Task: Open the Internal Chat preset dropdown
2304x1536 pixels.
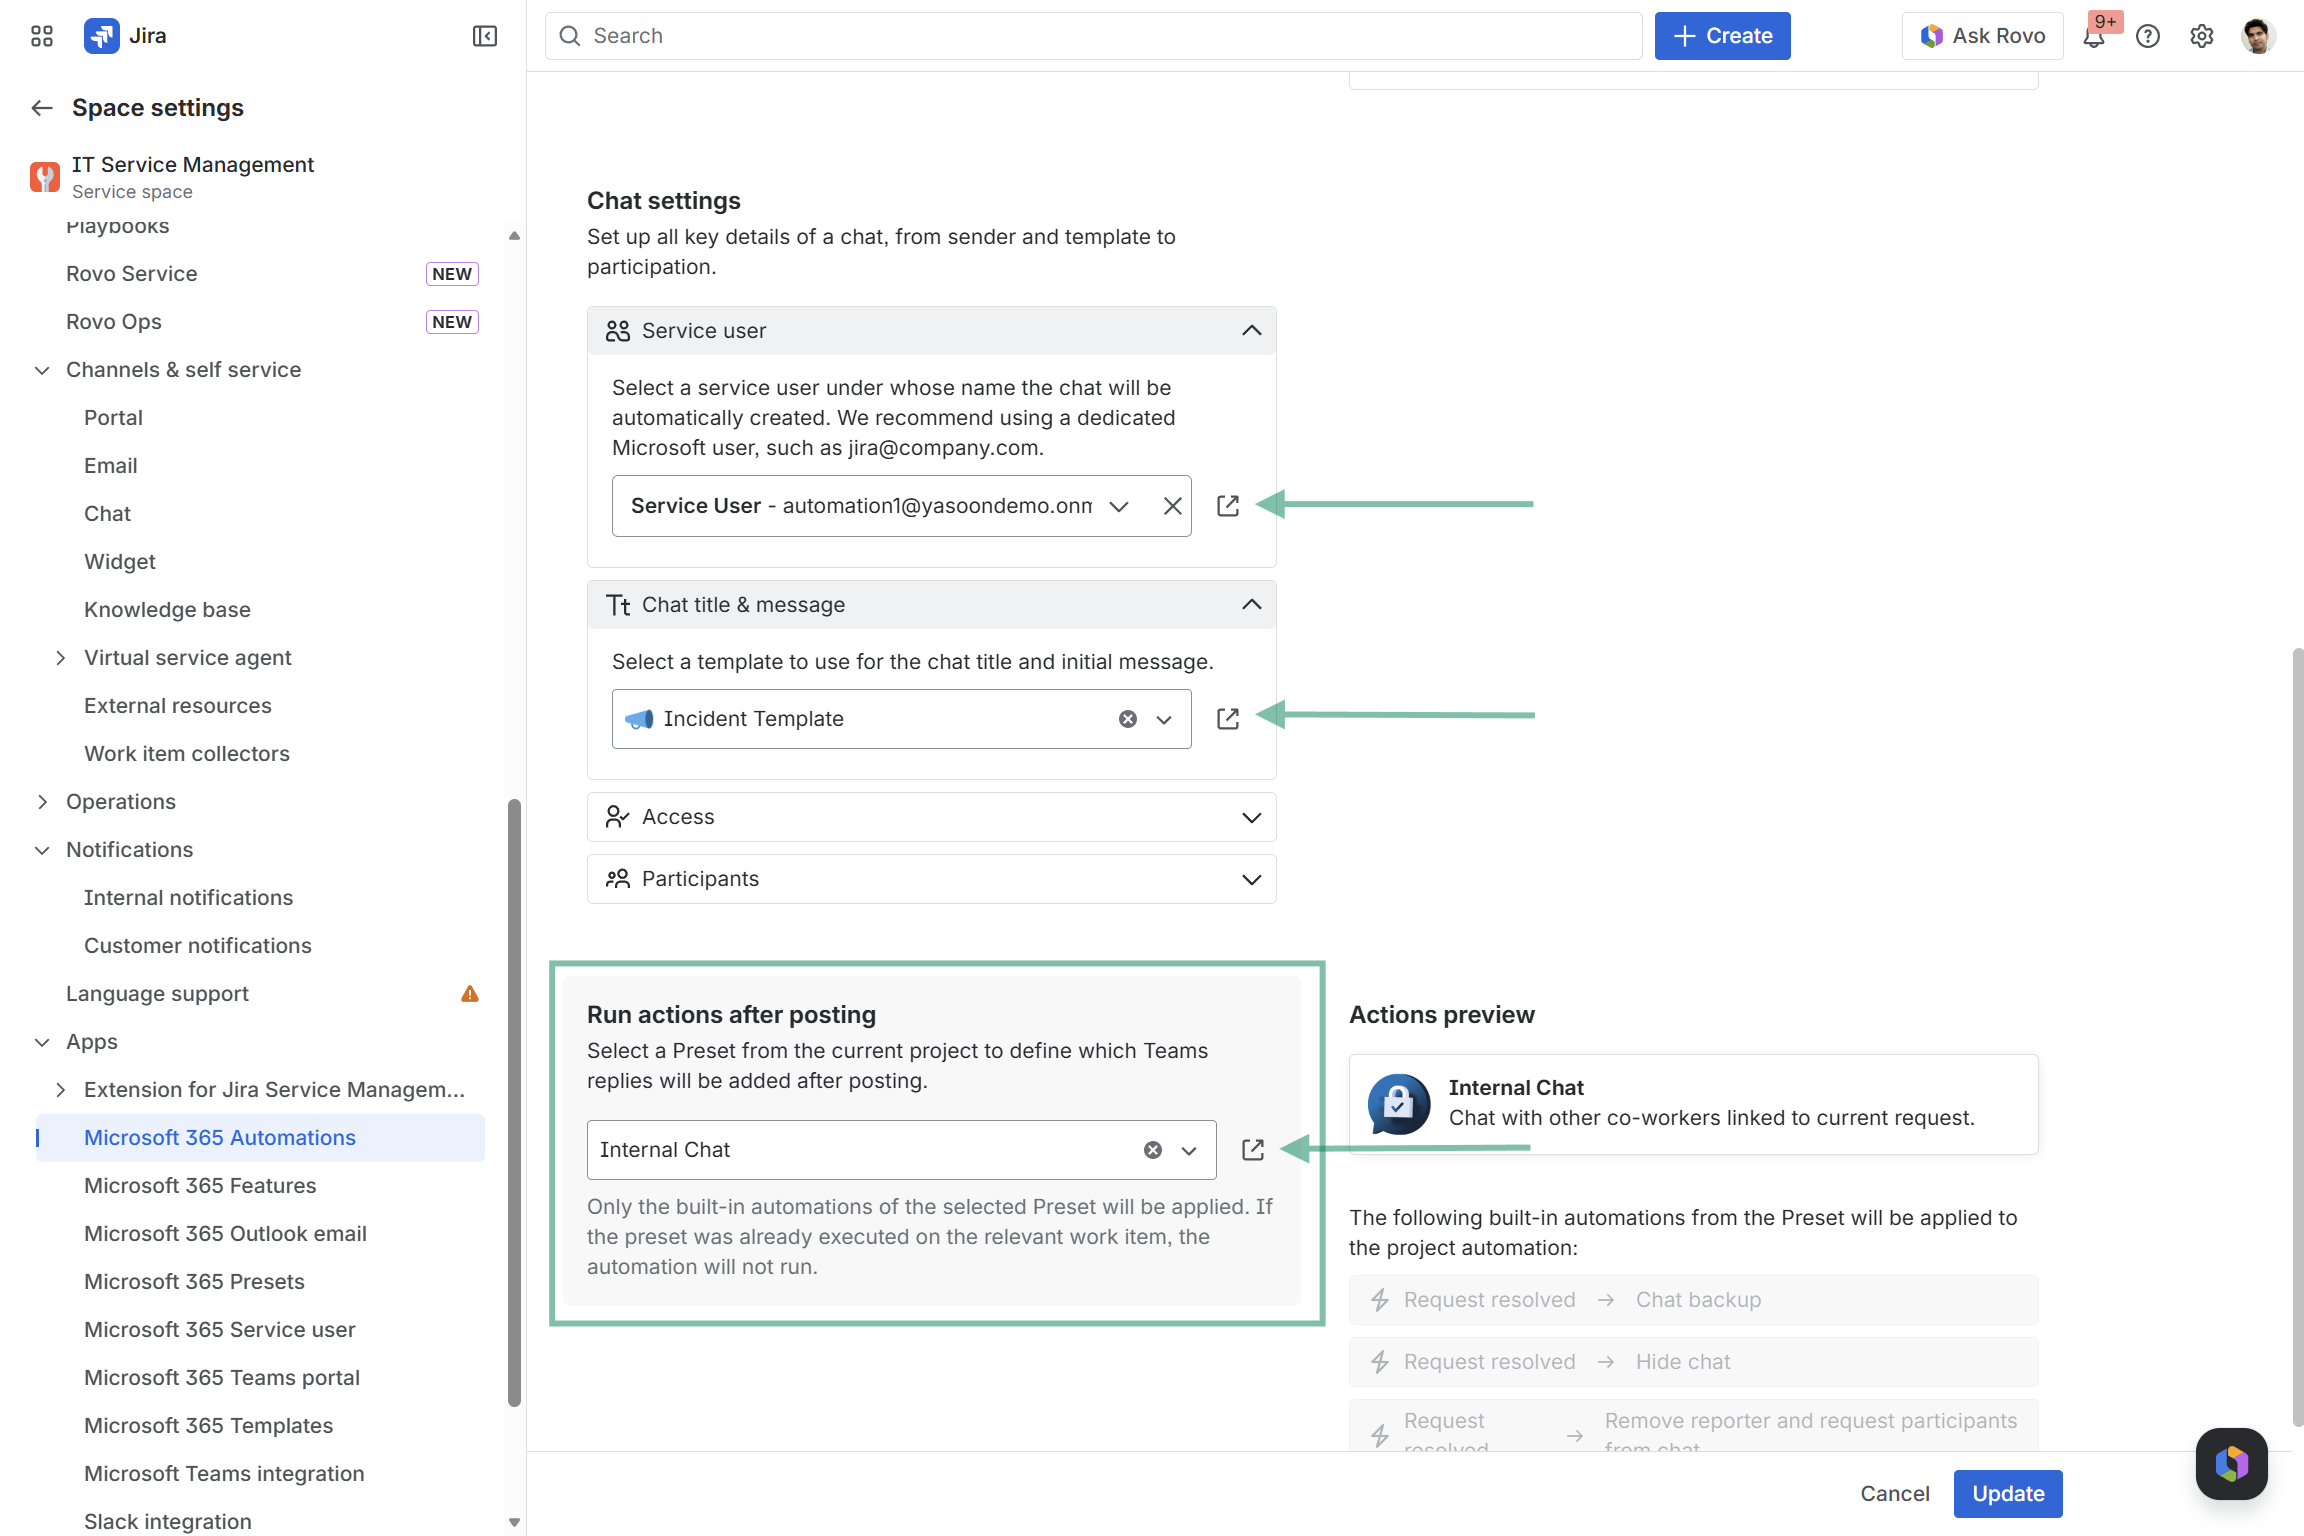Action: click(x=1189, y=1150)
